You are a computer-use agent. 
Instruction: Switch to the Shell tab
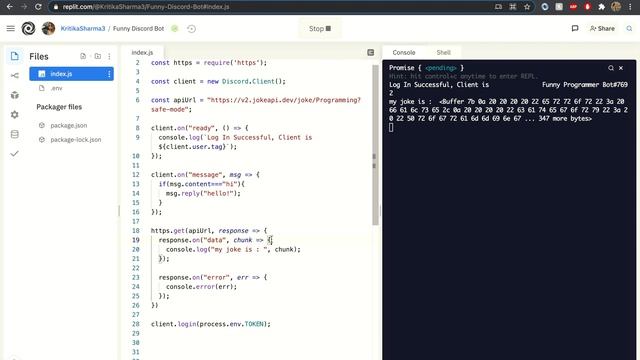click(x=443, y=52)
